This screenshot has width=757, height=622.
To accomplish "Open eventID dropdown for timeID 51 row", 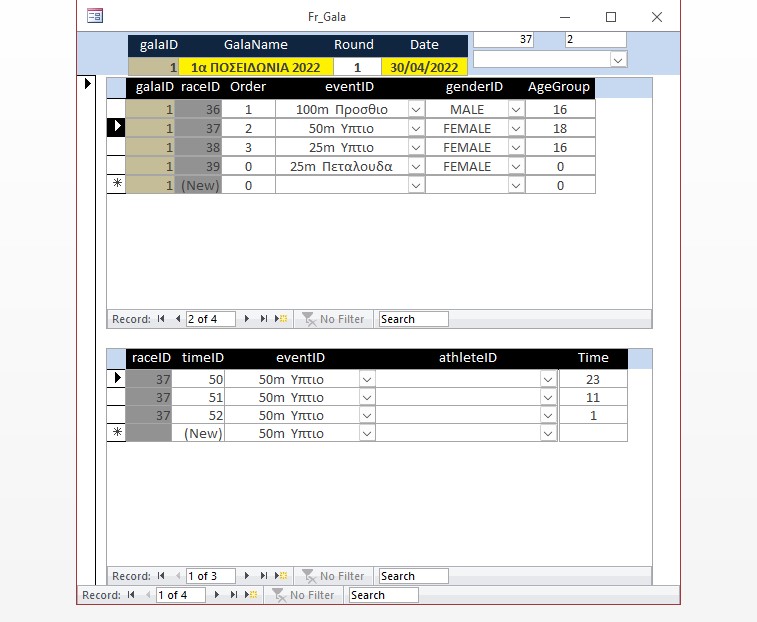I will 367,397.
